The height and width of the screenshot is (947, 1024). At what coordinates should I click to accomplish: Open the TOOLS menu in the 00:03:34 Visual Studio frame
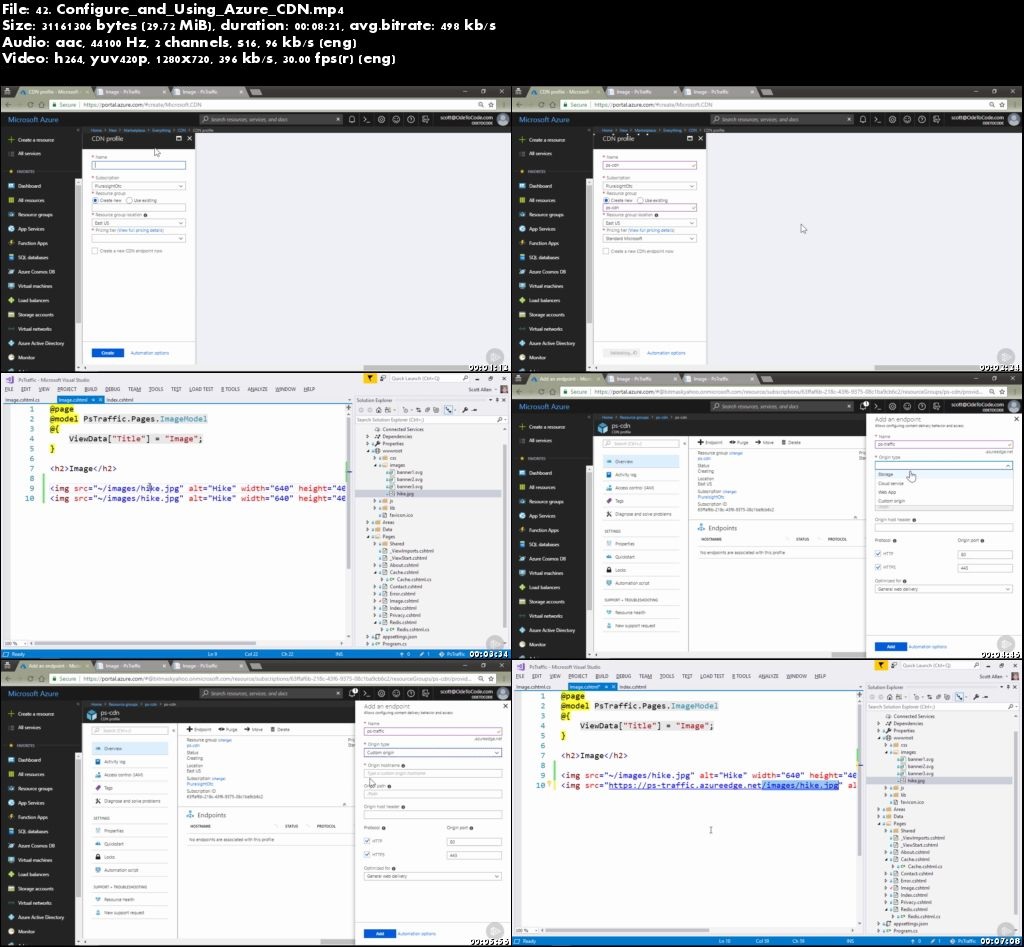point(156,389)
